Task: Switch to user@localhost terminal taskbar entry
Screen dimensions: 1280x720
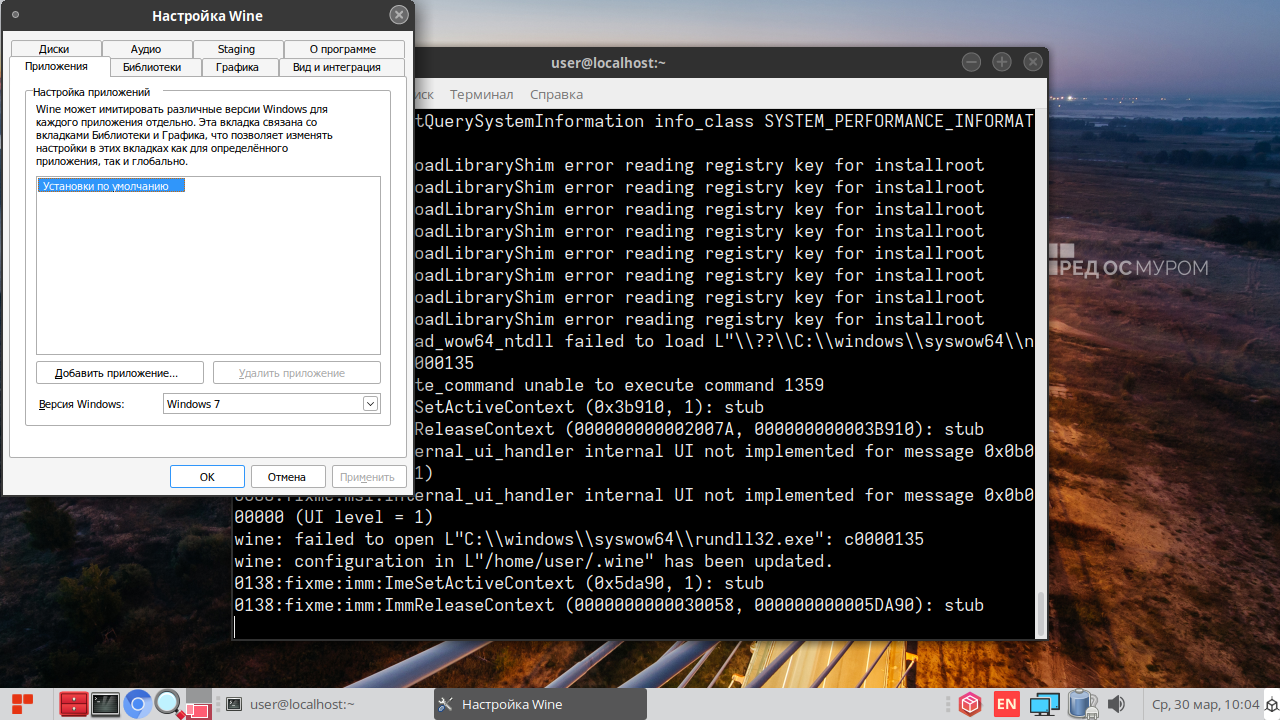Action: pos(325,704)
